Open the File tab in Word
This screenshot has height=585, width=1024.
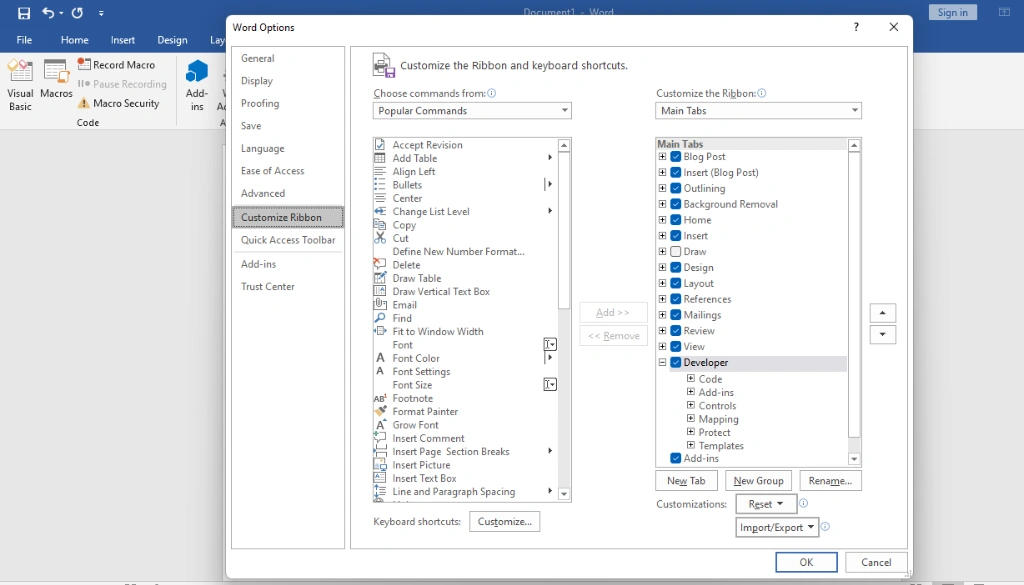pos(24,40)
